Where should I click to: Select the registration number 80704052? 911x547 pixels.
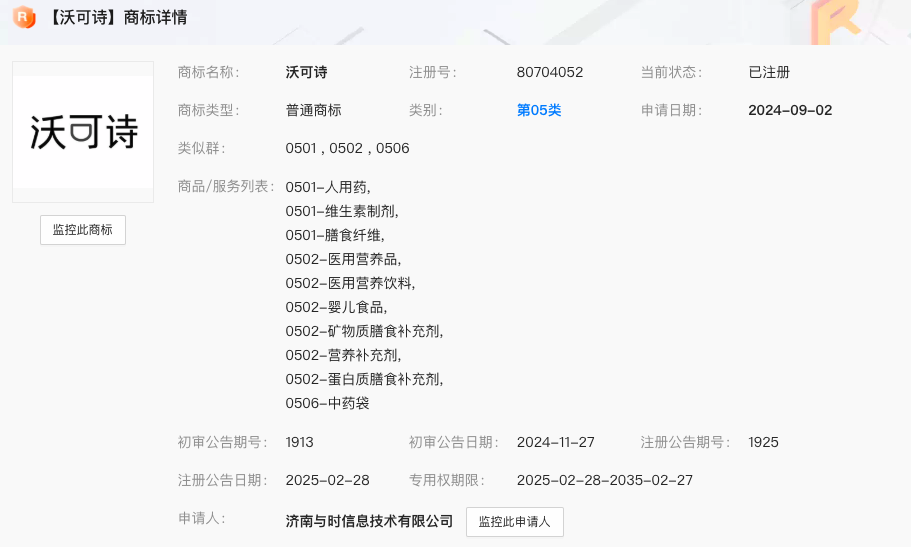(x=550, y=72)
